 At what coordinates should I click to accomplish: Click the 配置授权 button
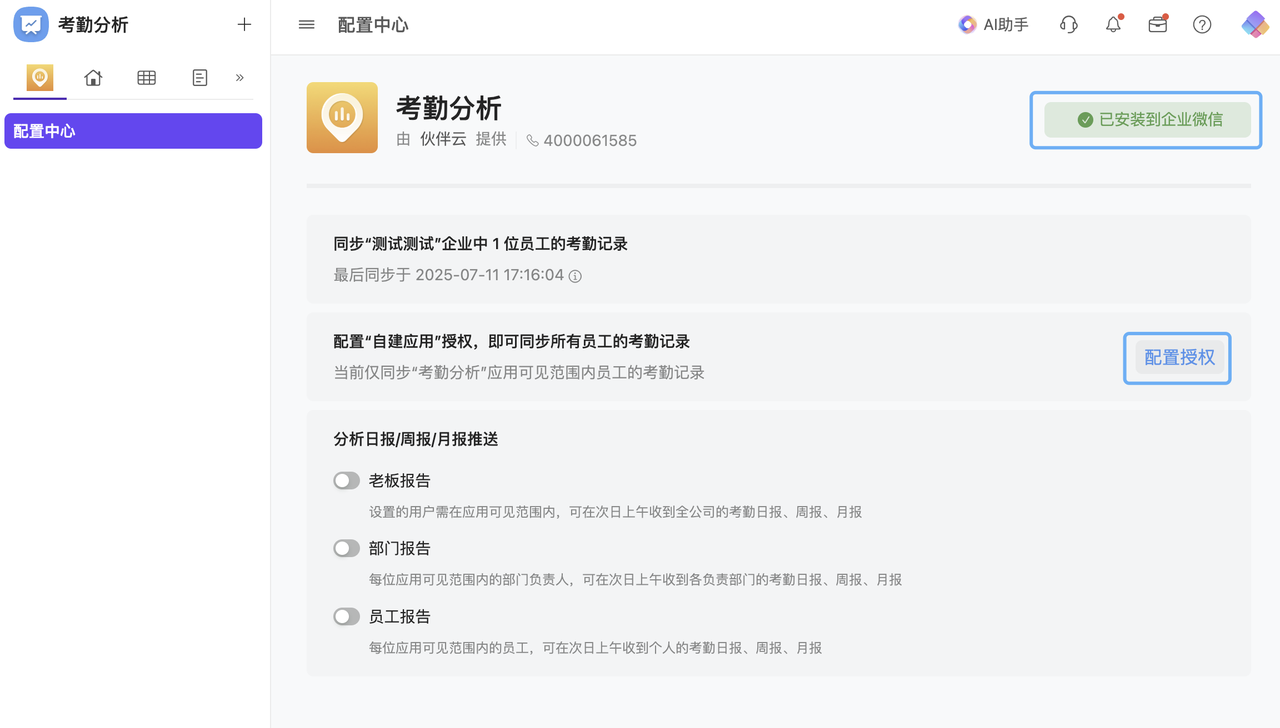pos(1178,358)
